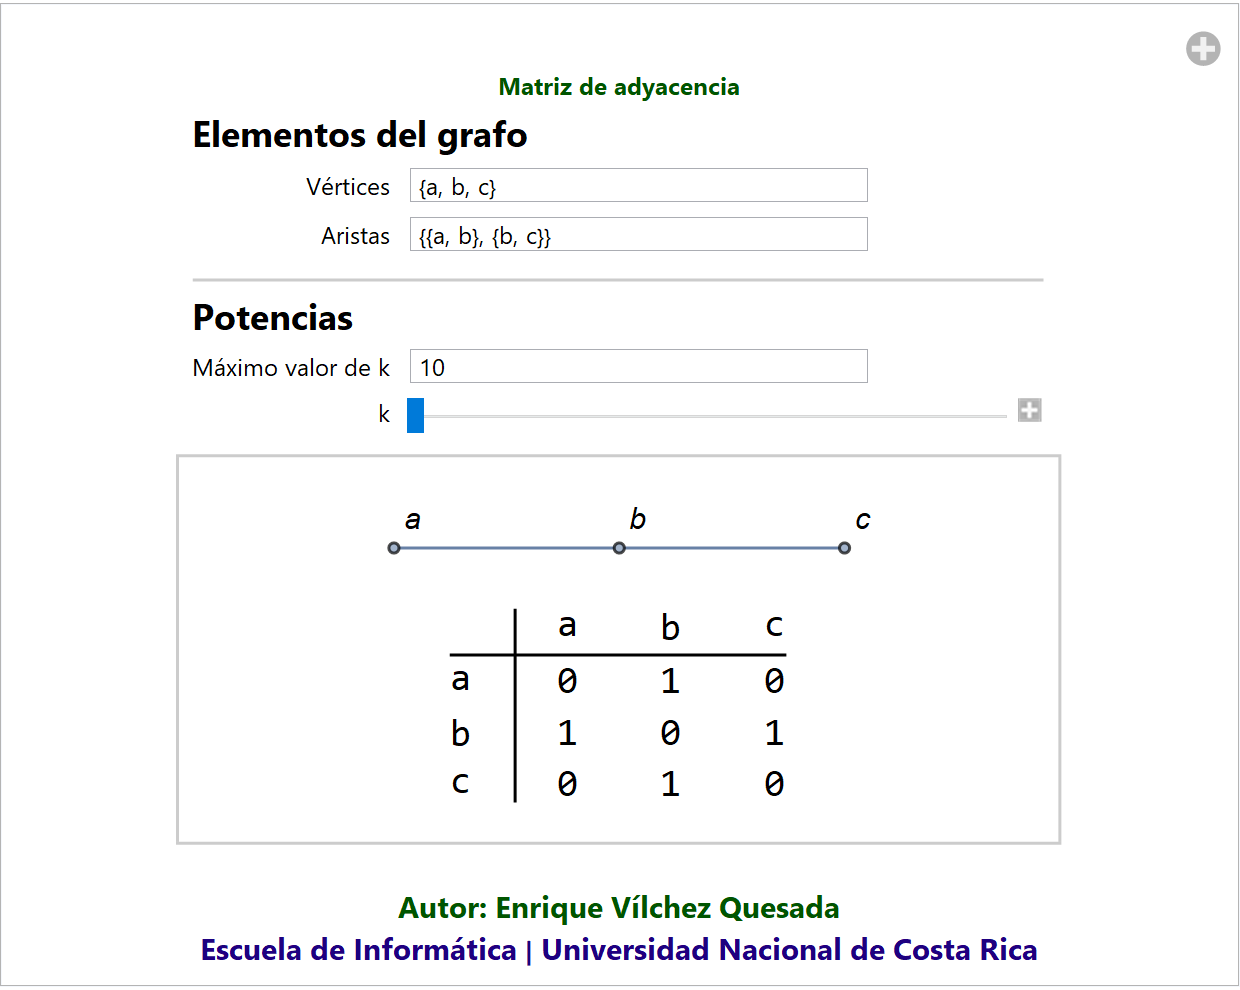
Task: Click the plus icon in top-right corner
Action: point(1203,48)
